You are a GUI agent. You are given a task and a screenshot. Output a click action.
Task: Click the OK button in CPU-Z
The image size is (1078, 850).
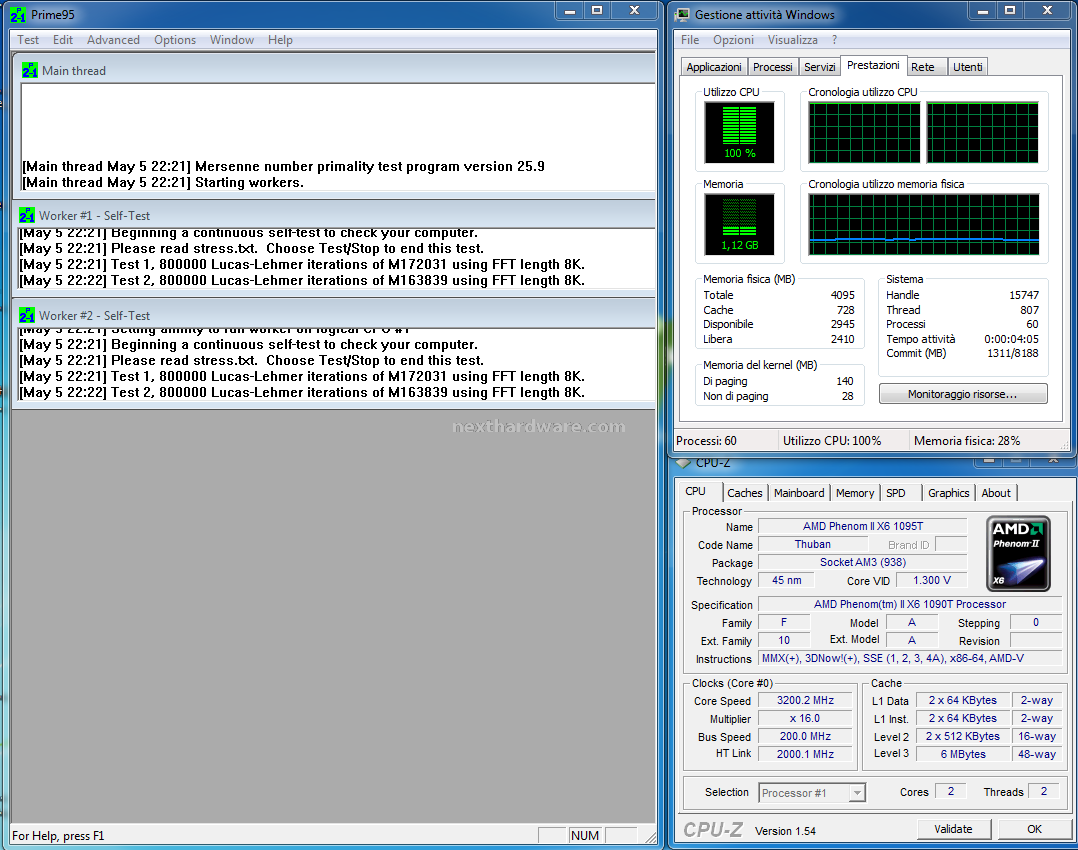pos(1034,829)
